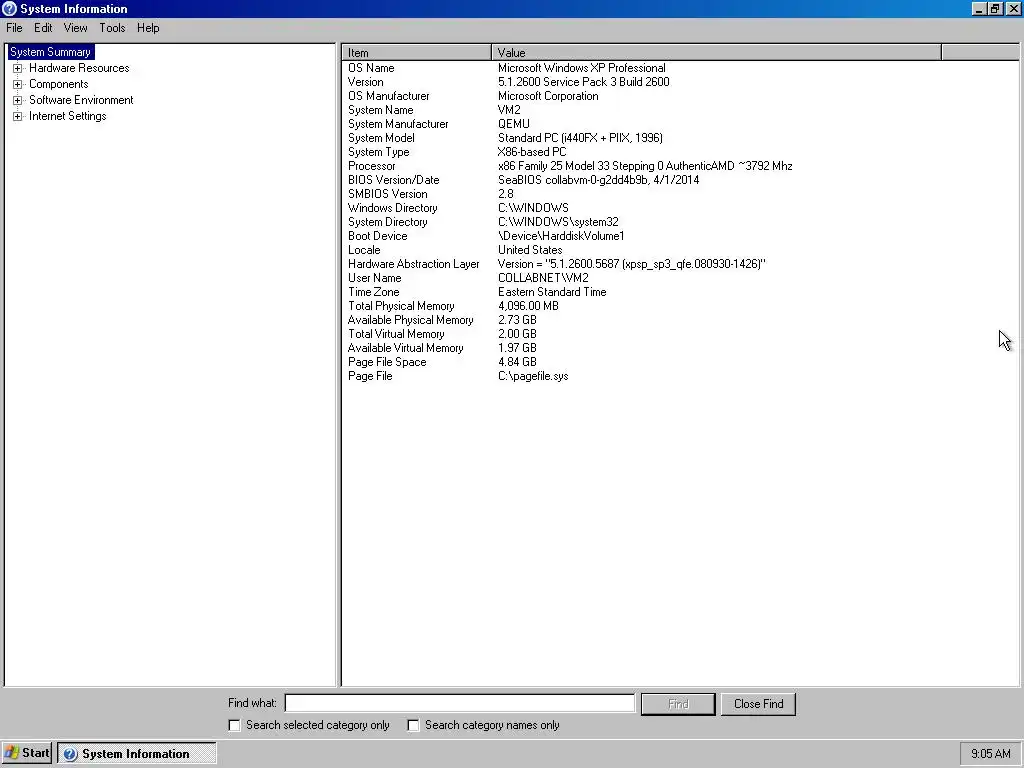Click the QEMU value
This screenshot has height=768, width=1024.
(514, 124)
